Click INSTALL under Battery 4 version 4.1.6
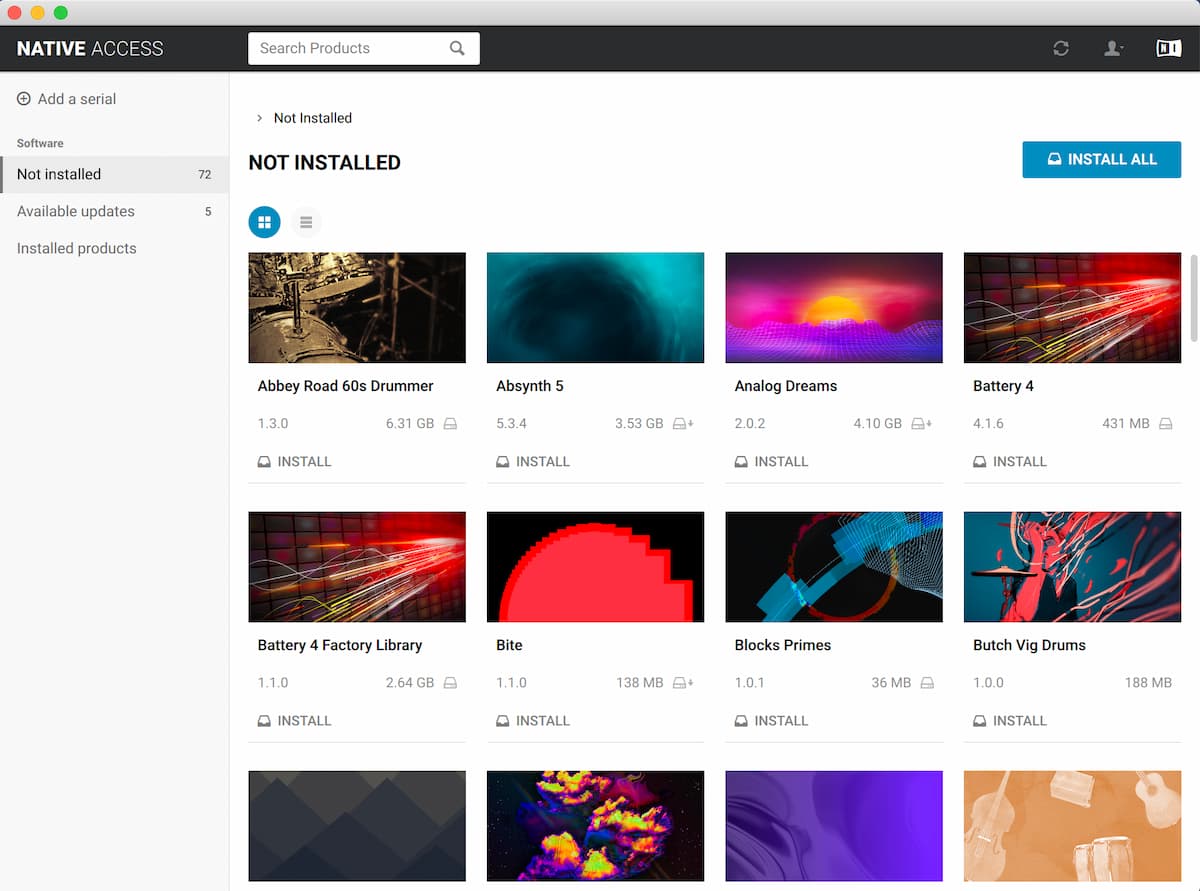The image size is (1200, 891). [x=1010, y=462]
